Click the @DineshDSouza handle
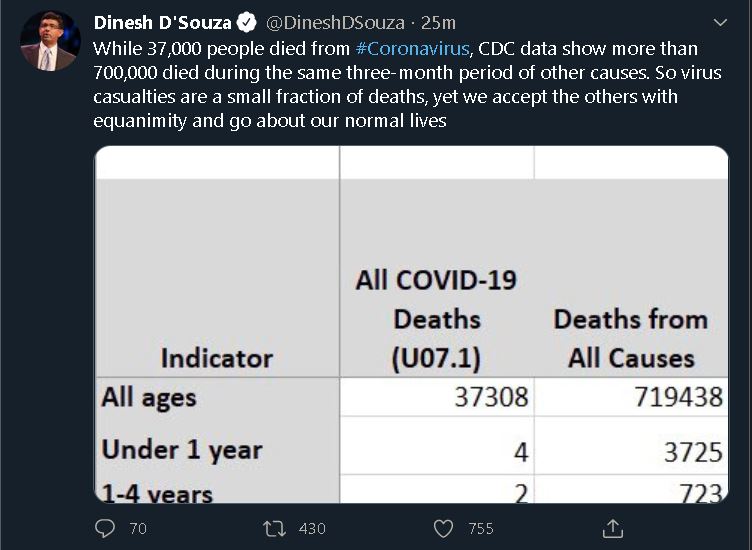Screen dimensions: 752x550 point(335,23)
